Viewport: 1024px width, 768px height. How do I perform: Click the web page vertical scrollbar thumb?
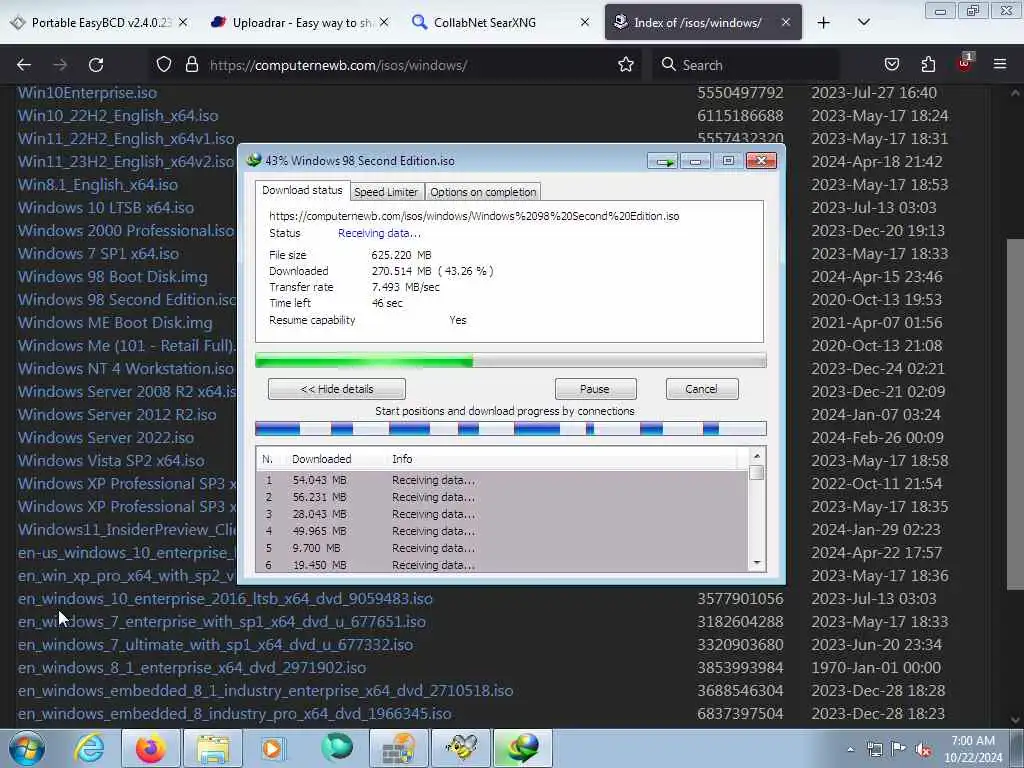[x=1016, y=414]
